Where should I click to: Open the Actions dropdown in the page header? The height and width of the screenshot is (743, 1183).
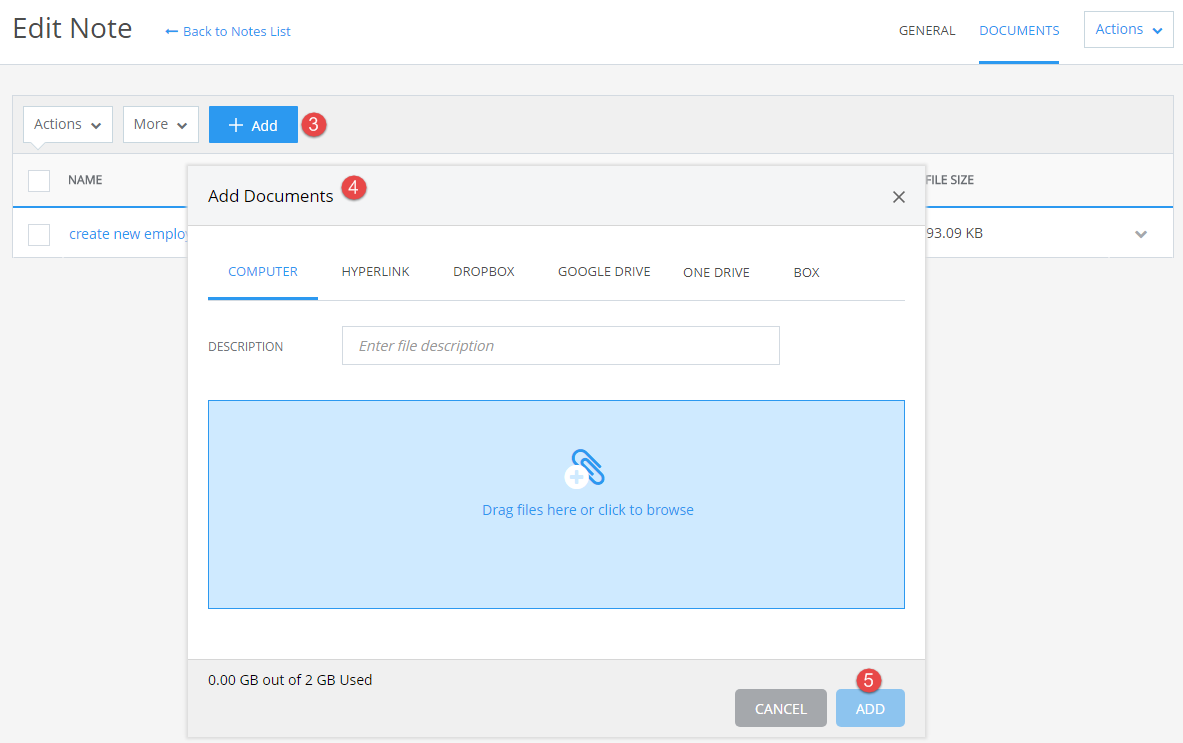coord(1129,29)
